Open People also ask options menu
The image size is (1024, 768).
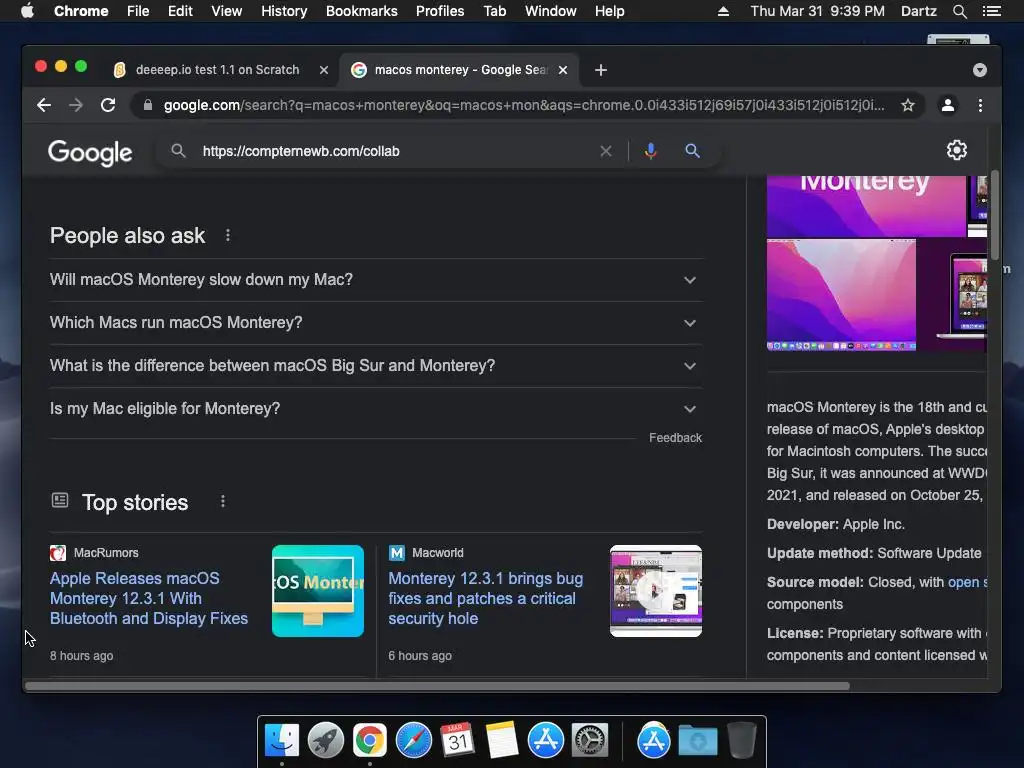[x=227, y=235]
